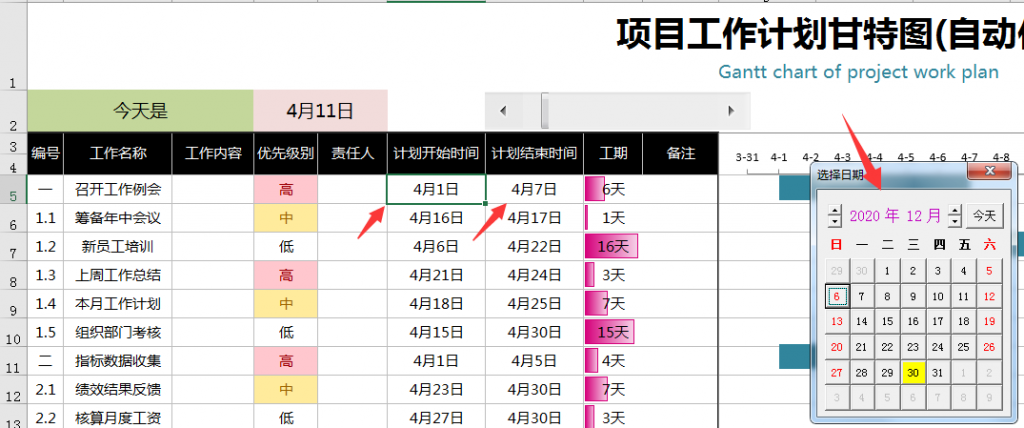
Task: Click the scrollbar left arrow beside 4月11日
Action: tap(502, 111)
